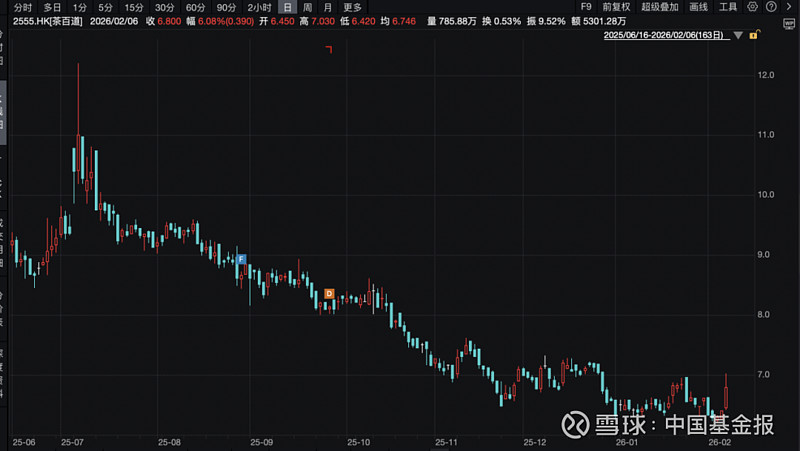Toggle the yellow lock icon for date range
Screen dimensions: 800x451
click(755, 35)
